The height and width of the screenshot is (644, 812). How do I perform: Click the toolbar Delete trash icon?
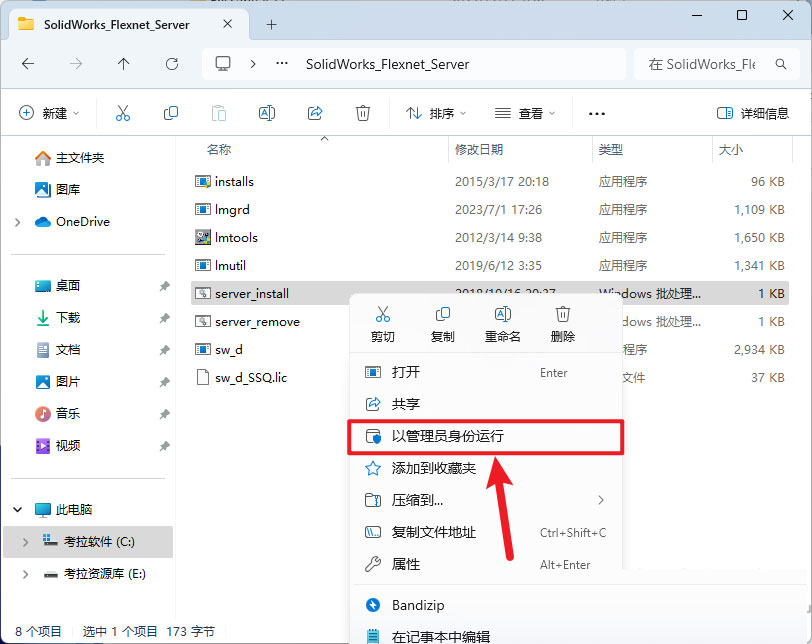pos(364,113)
